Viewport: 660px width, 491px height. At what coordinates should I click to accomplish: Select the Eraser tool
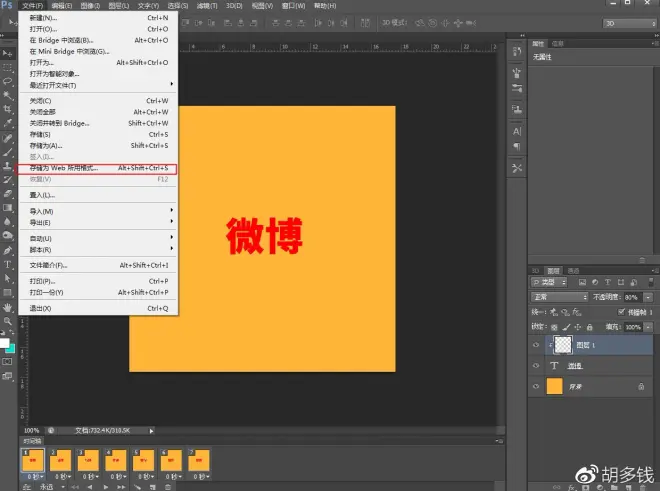(x=7, y=194)
